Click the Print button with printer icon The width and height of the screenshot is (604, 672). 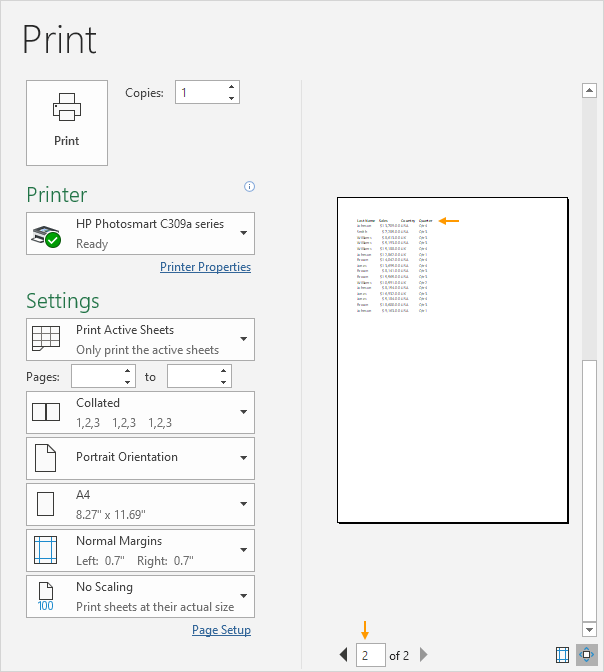(x=67, y=122)
